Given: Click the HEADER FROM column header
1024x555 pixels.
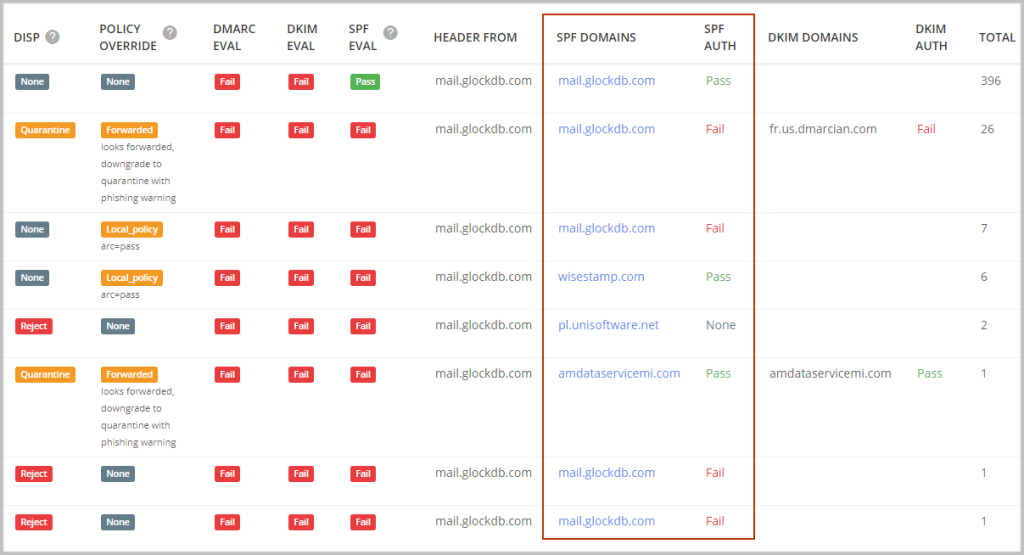Looking at the screenshot, I should point(475,38).
